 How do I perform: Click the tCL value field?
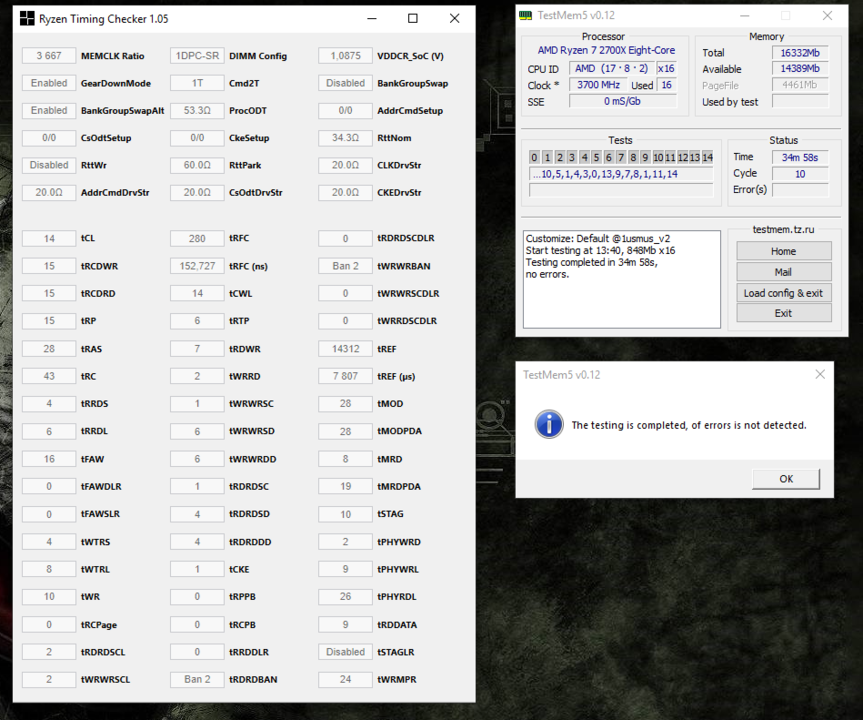(49, 238)
